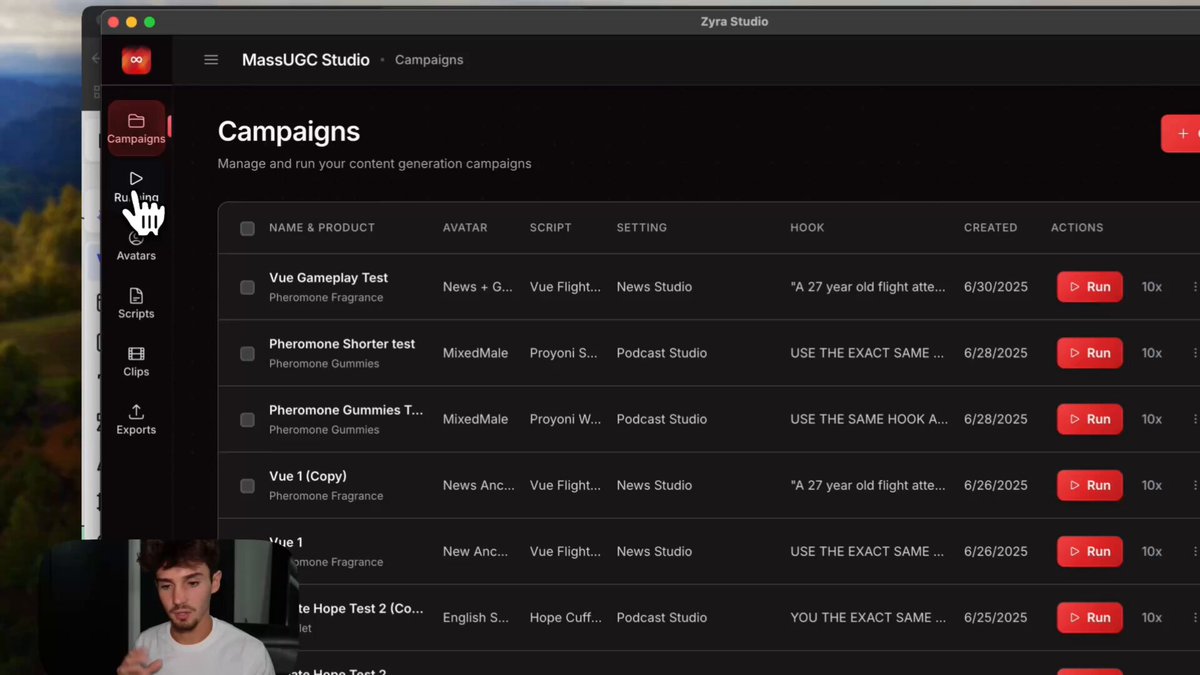
Task: Tick checkbox for Vue Gameplay Test
Action: coord(247,287)
